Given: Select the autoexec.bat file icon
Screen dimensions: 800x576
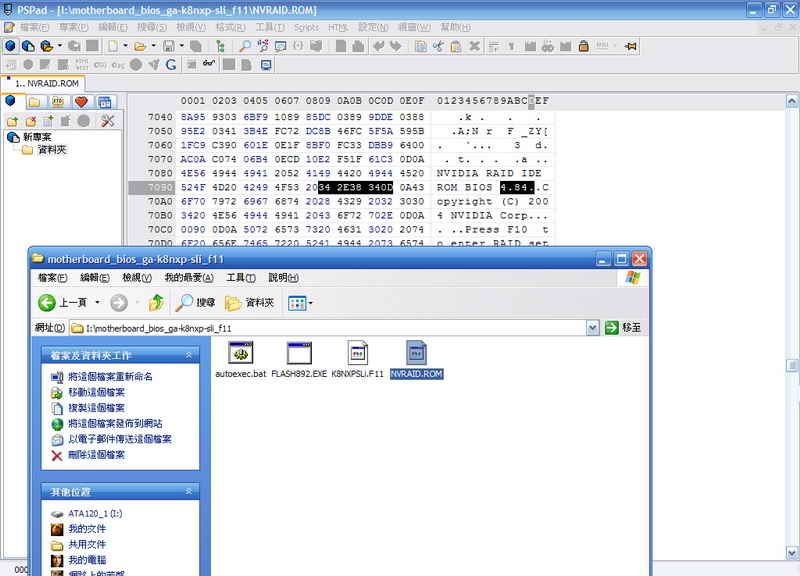Looking at the screenshot, I should click(240, 353).
